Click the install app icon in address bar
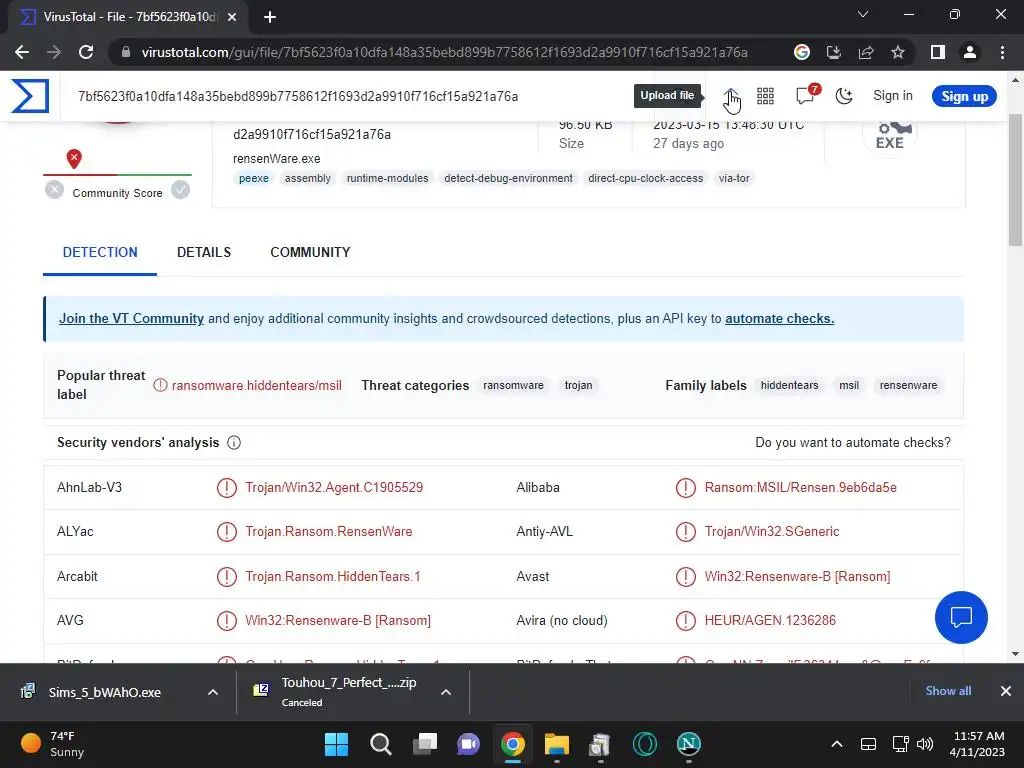 pos(834,52)
